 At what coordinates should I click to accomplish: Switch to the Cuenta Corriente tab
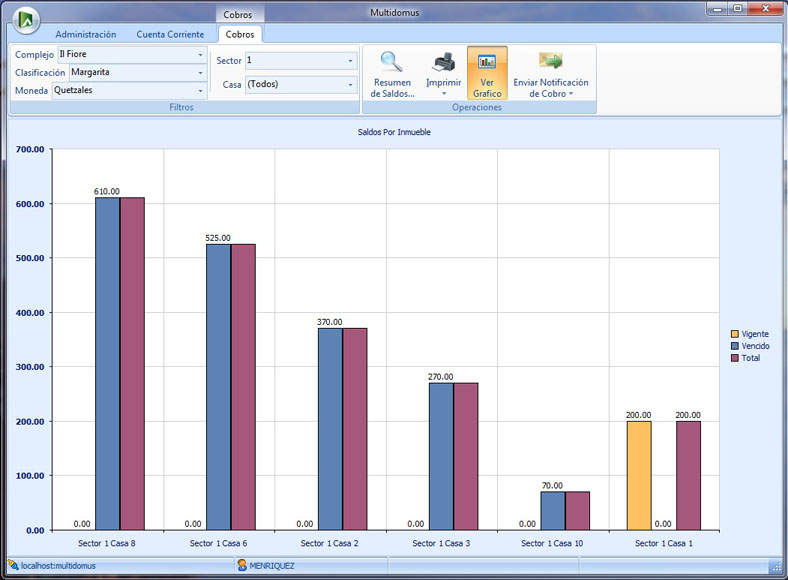pos(170,34)
